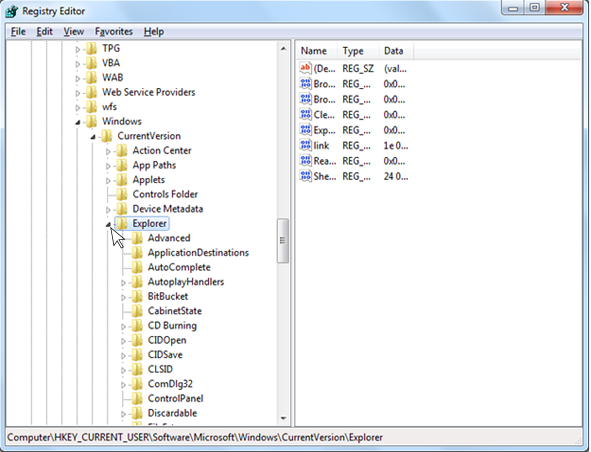The height and width of the screenshot is (452, 591).
Task: Click the Name column header
Action: (x=317, y=51)
